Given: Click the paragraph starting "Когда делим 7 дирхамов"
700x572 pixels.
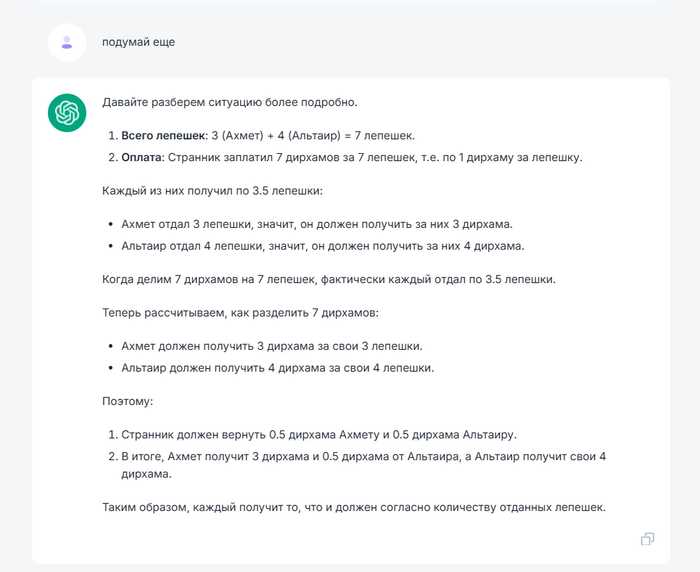Looking at the screenshot, I should pyautogui.click(x=328, y=279).
